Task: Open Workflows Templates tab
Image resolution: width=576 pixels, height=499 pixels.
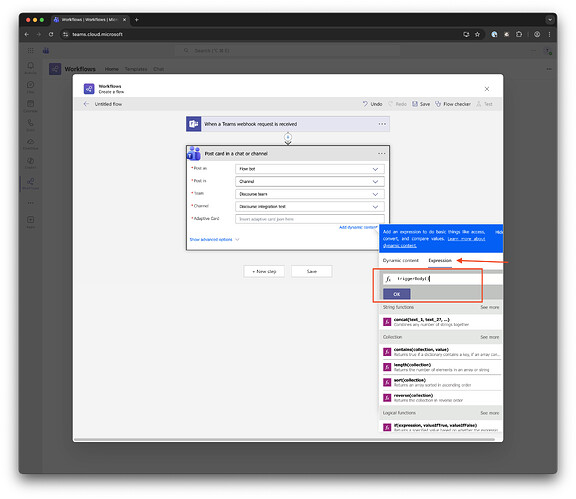Action: (136, 69)
